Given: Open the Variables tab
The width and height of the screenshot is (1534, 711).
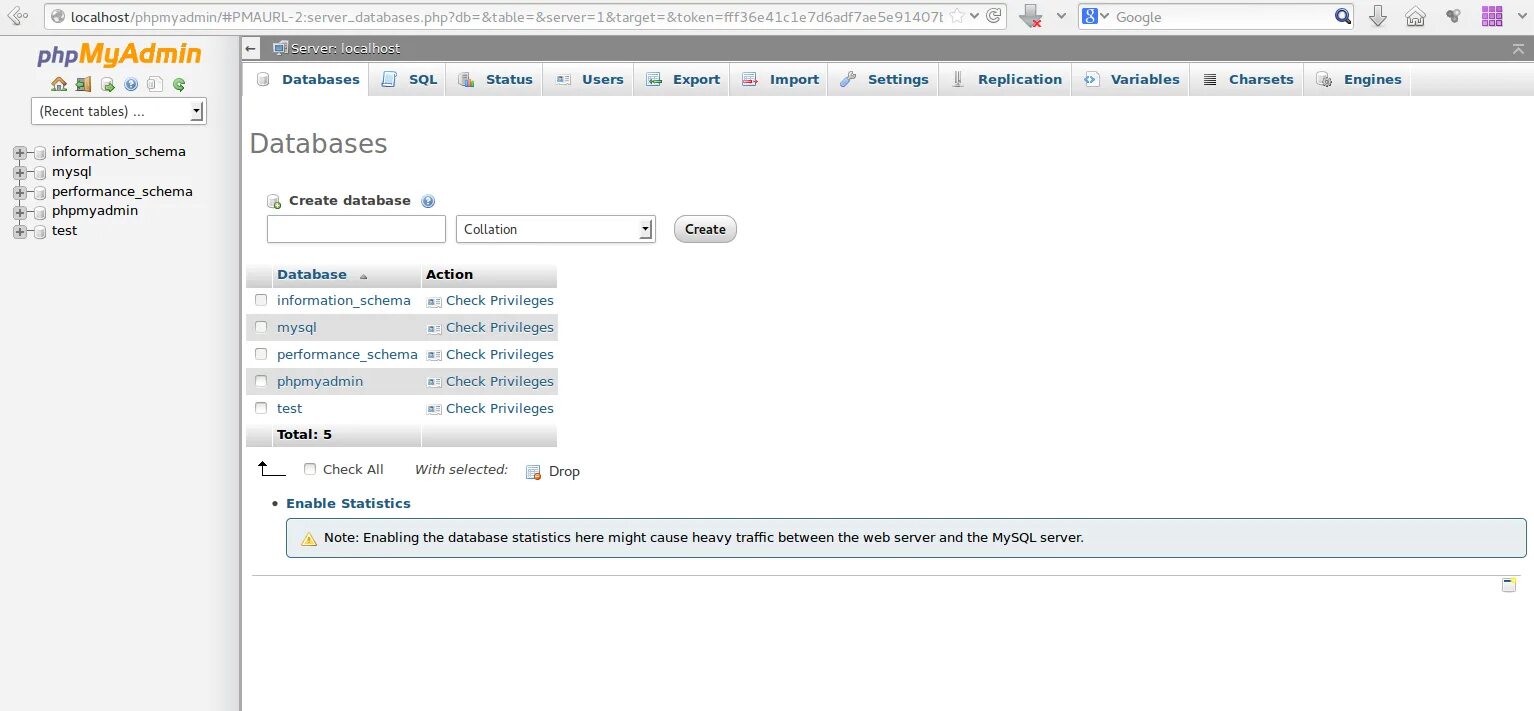Looking at the screenshot, I should tap(1131, 80).
